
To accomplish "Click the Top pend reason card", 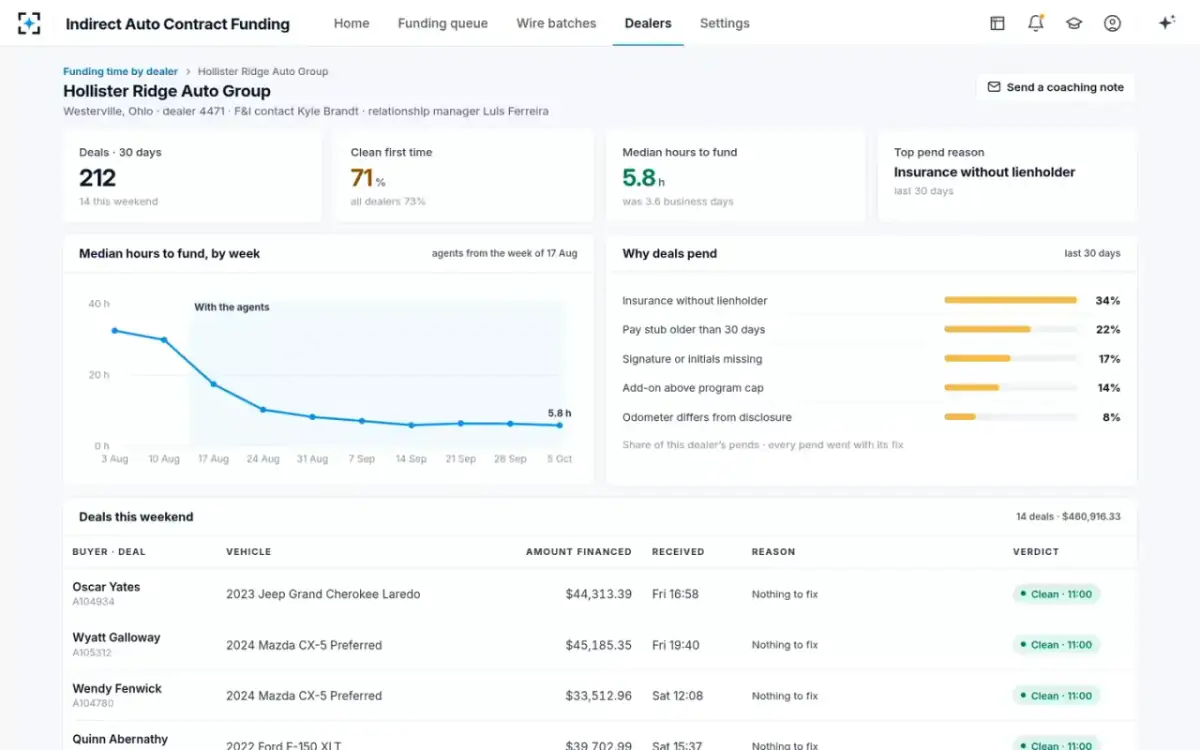I will pos(1007,176).
